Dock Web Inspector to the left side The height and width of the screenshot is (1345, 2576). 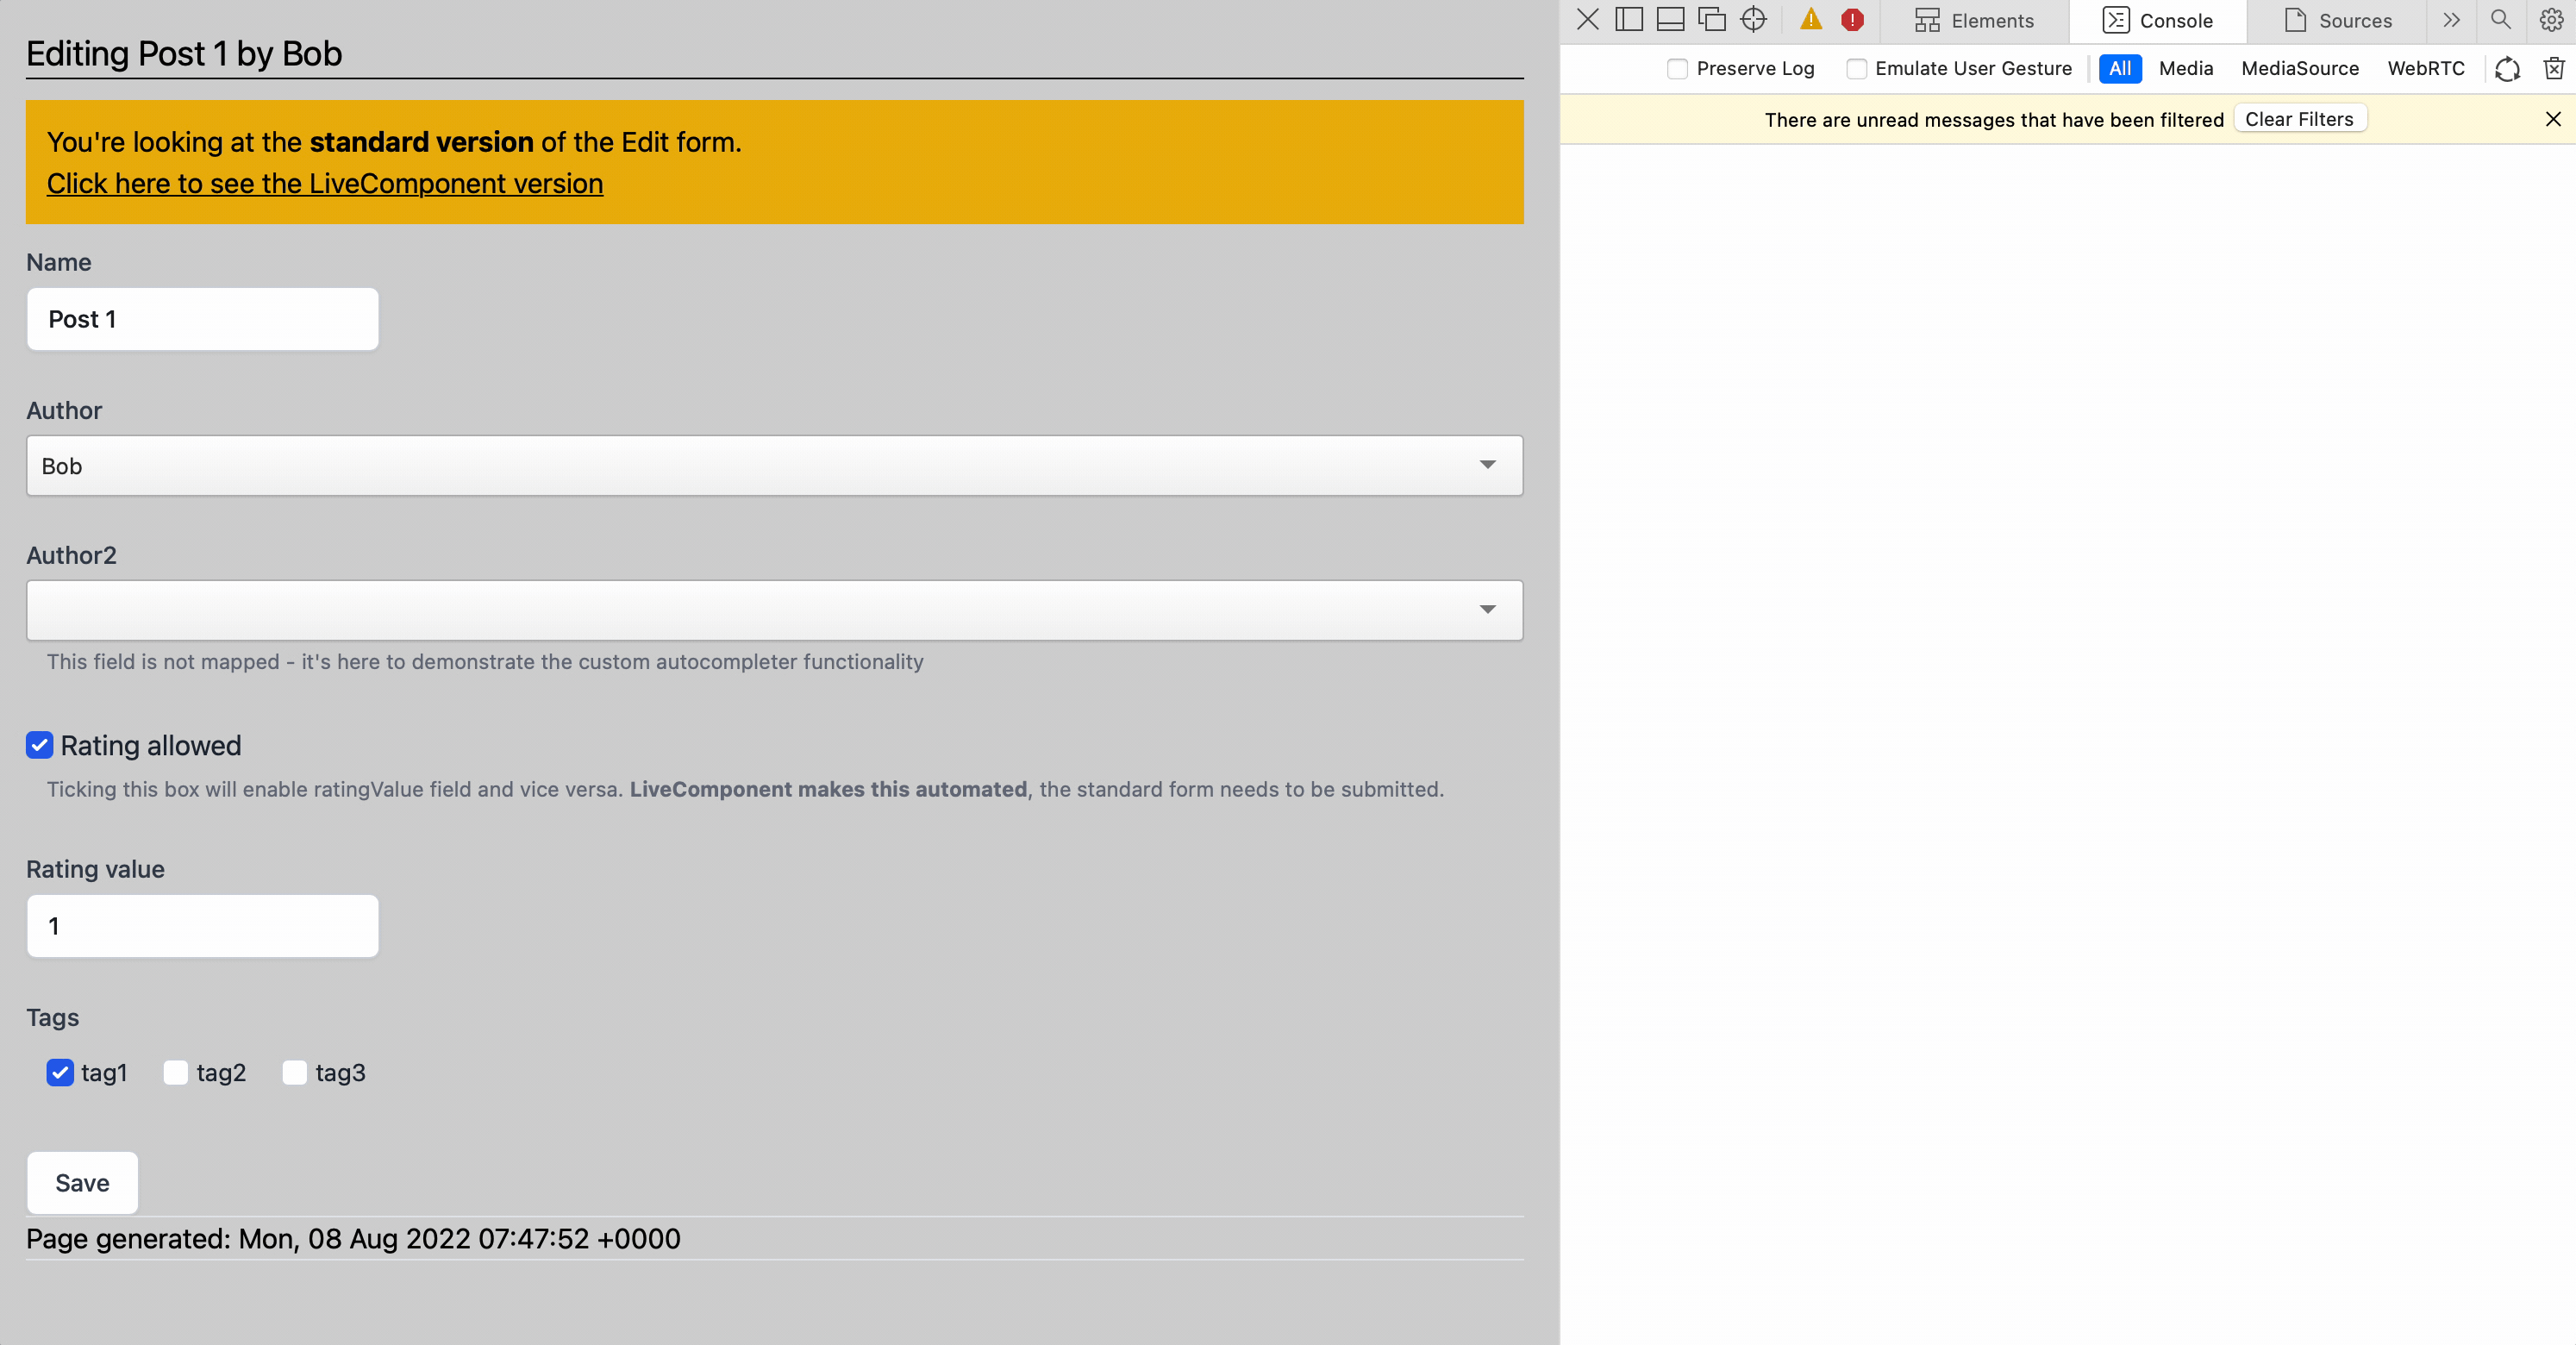coord(1629,20)
